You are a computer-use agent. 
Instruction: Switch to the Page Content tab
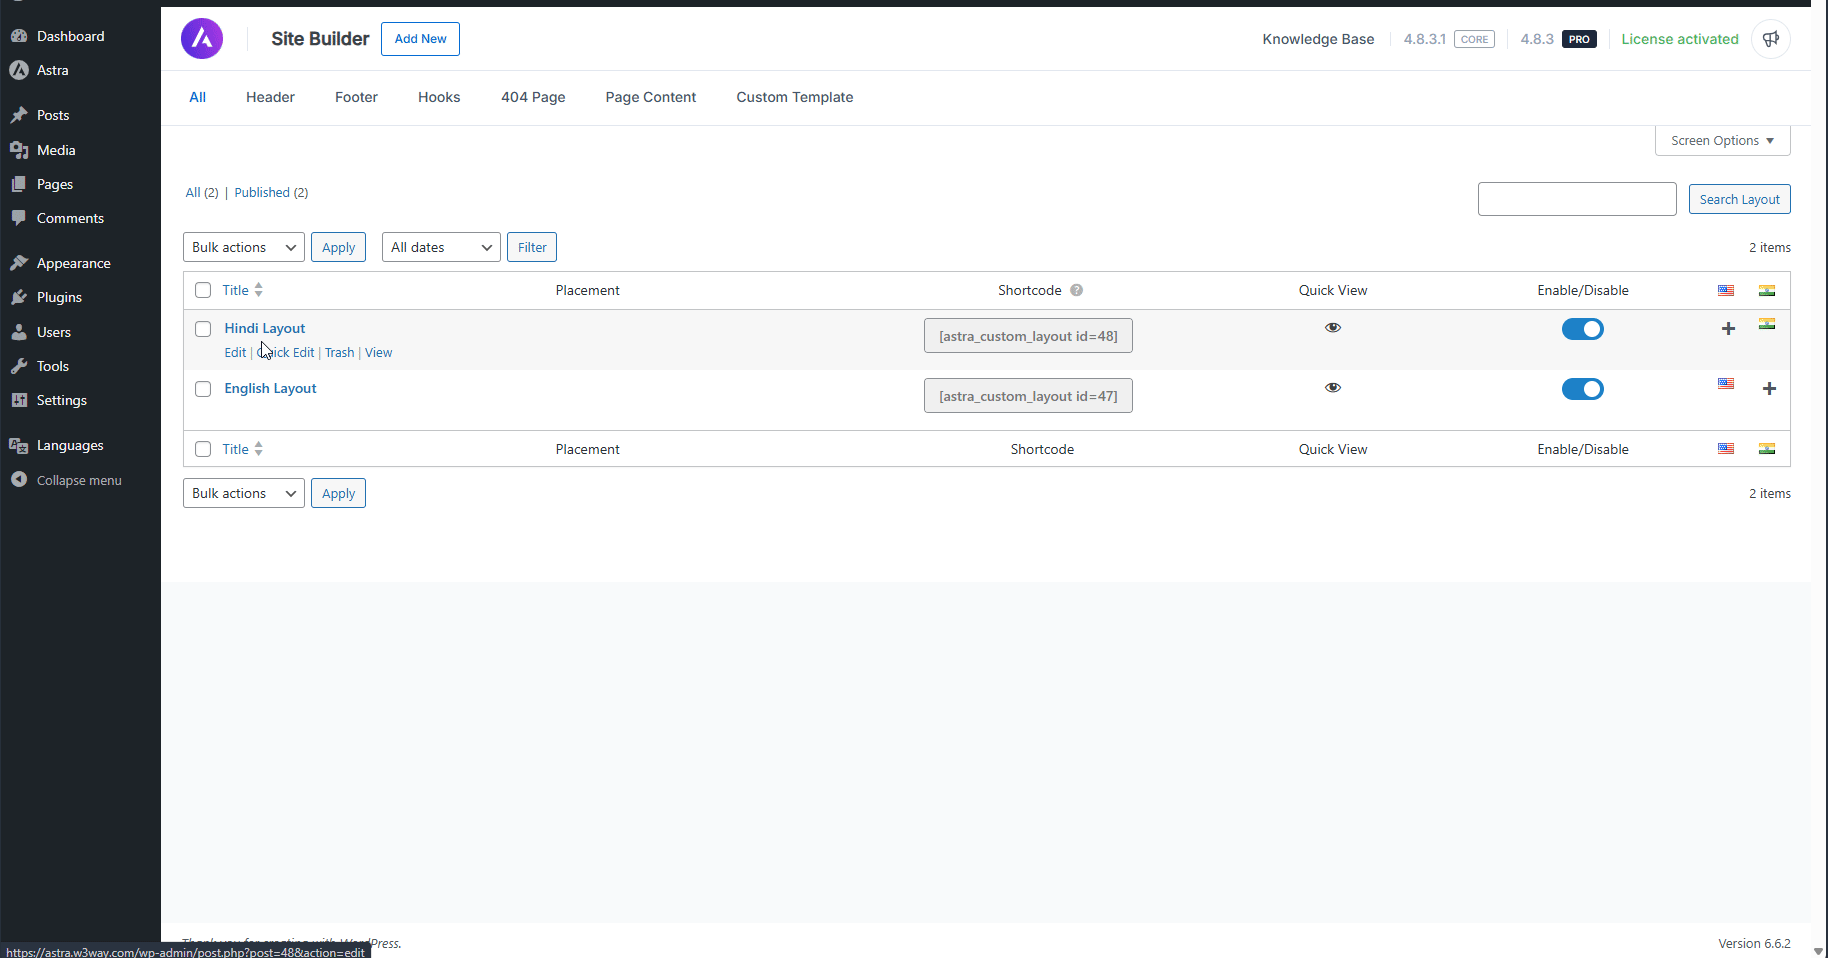tap(651, 97)
